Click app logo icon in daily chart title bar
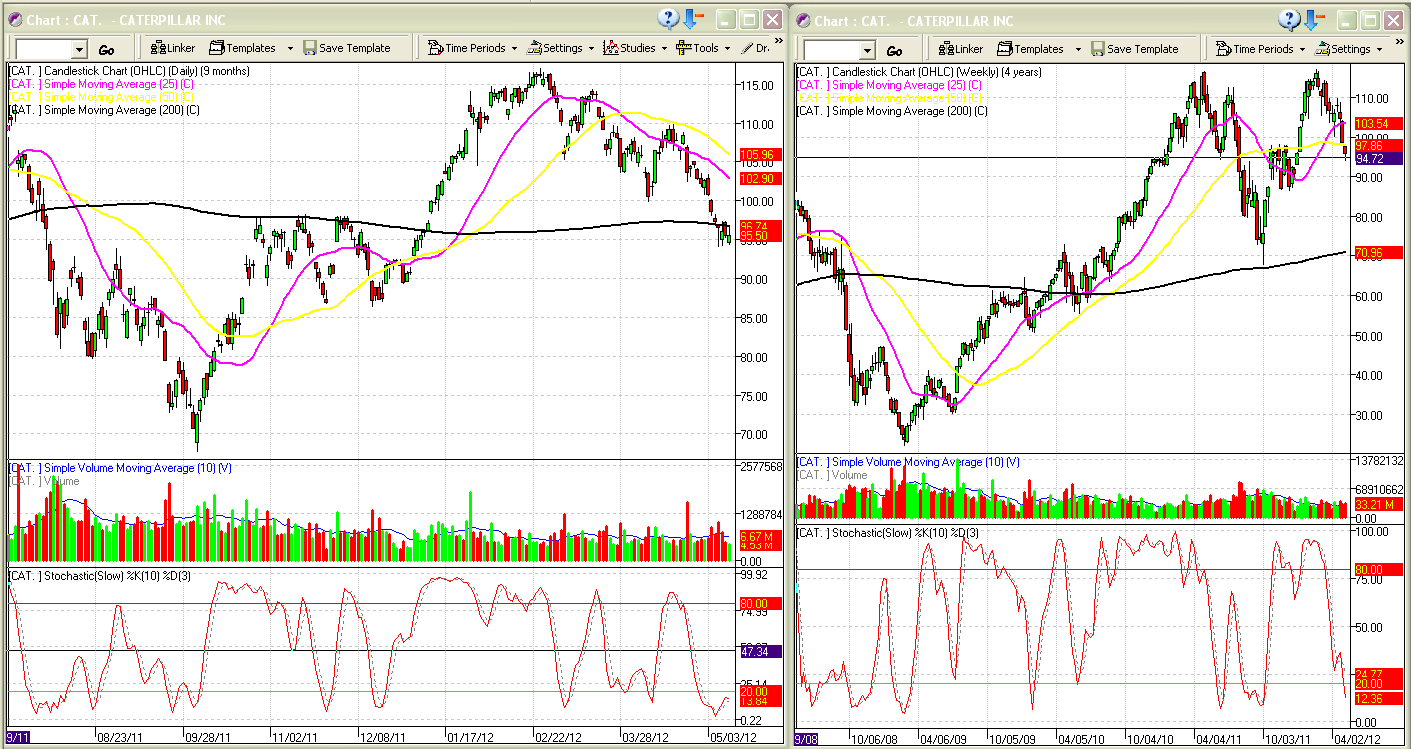1411x749 pixels. [15, 20]
